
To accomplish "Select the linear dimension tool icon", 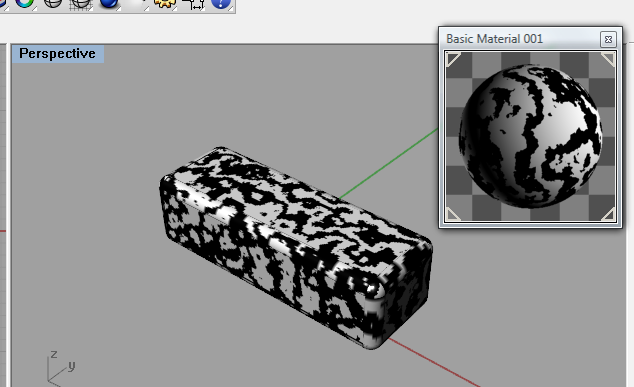I will [x=193, y=3].
